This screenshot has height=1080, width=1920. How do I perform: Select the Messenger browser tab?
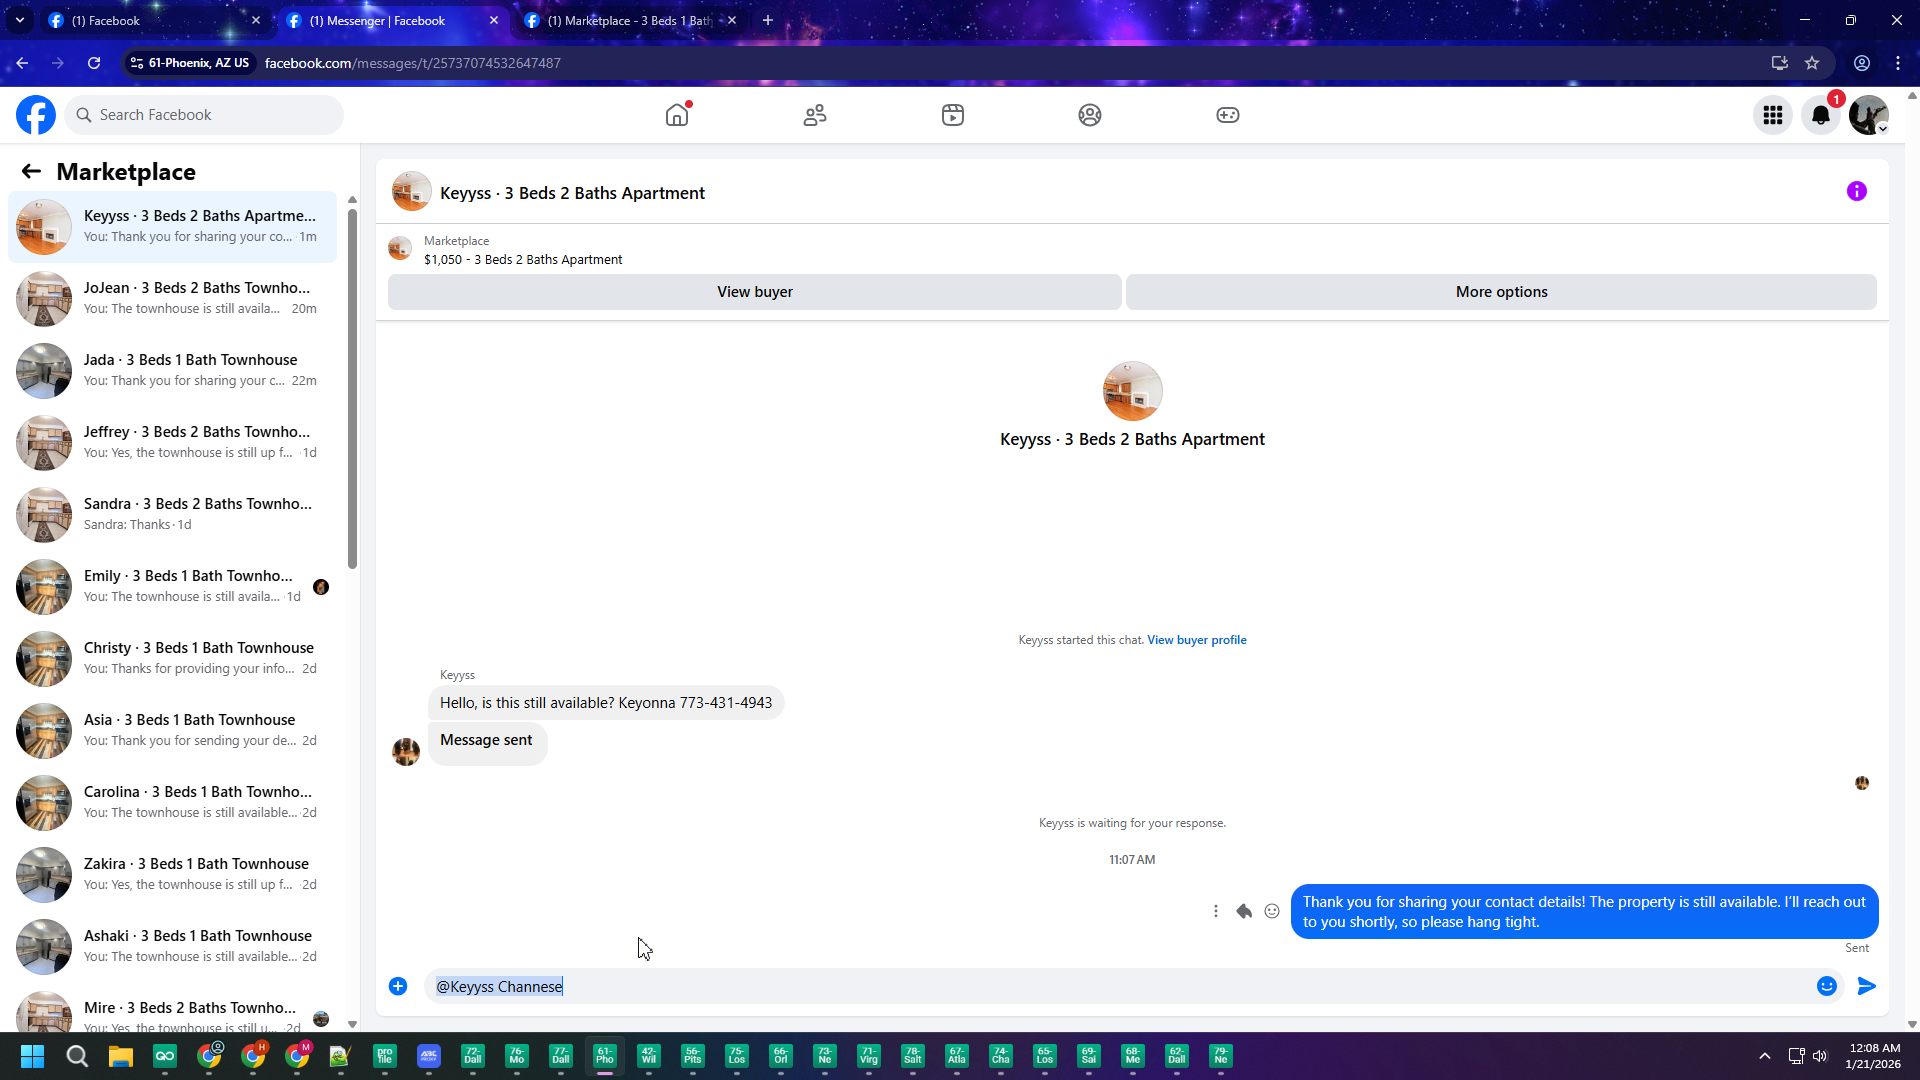(x=392, y=20)
